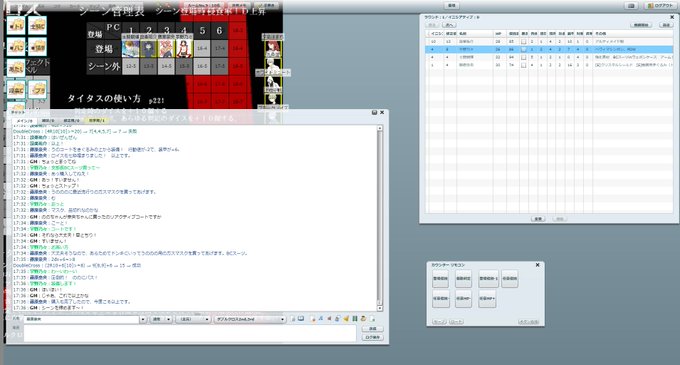The width and height of the screenshot is (680, 365).
Task: Toggle checkbox in the third initiative row
Action: point(523,57)
